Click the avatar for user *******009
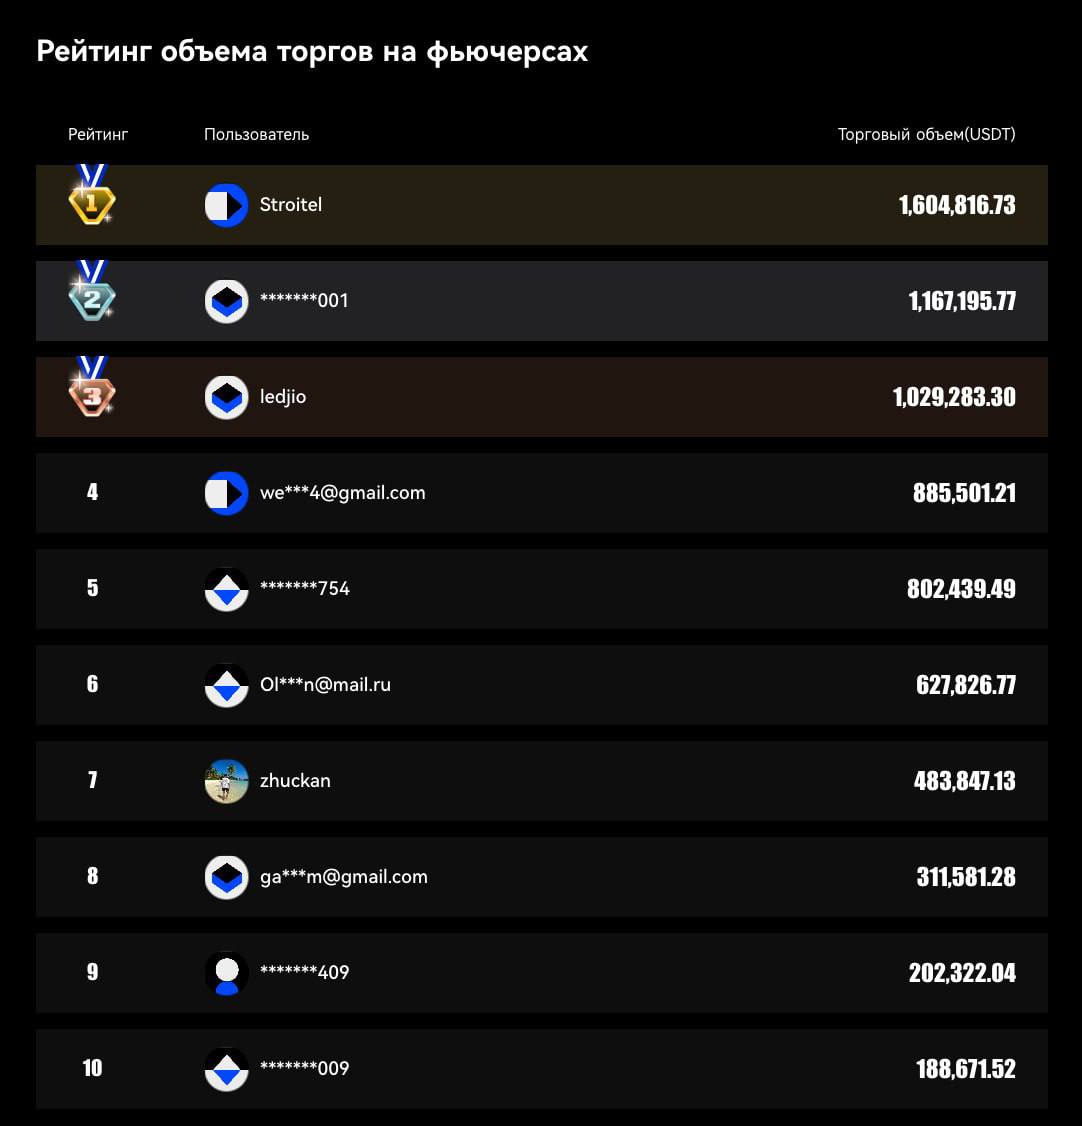The height and width of the screenshot is (1126, 1082). tap(226, 1069)
